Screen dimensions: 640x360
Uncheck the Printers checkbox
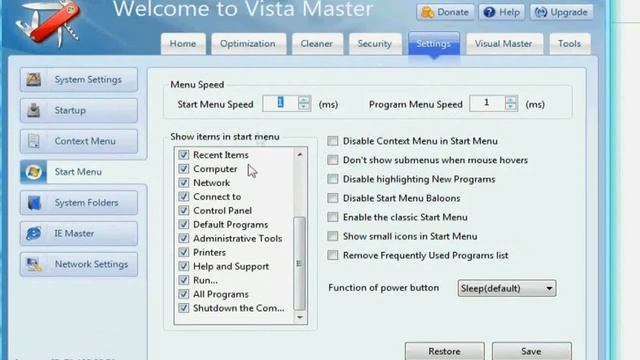(184, 252)
